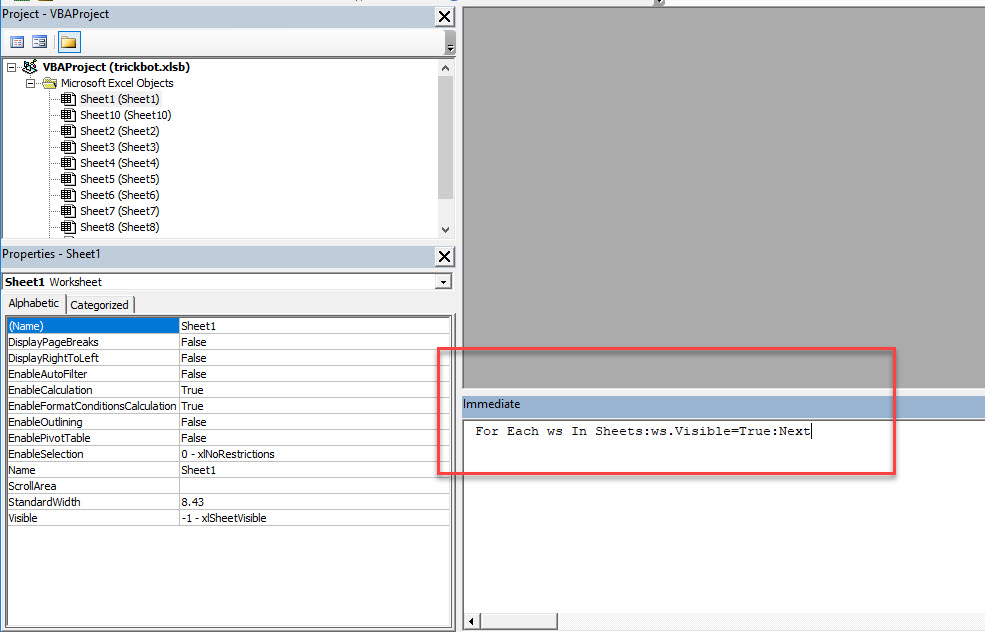The width and height of the screenshot is (985, 632).
Task: Collapse the Microsoft Excel Objects folder
Action: click(x=30, y=83)
